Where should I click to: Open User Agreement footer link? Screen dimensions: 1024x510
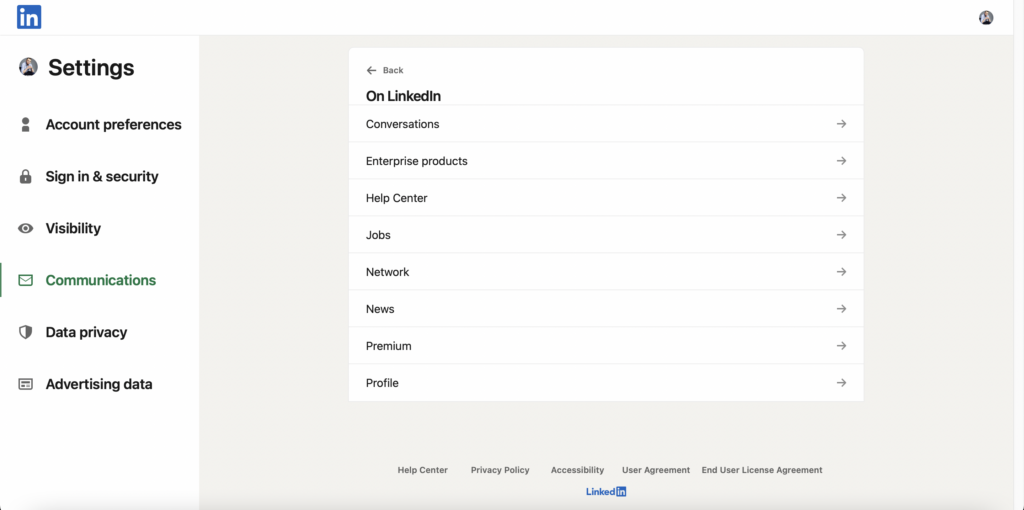[656, 470]
